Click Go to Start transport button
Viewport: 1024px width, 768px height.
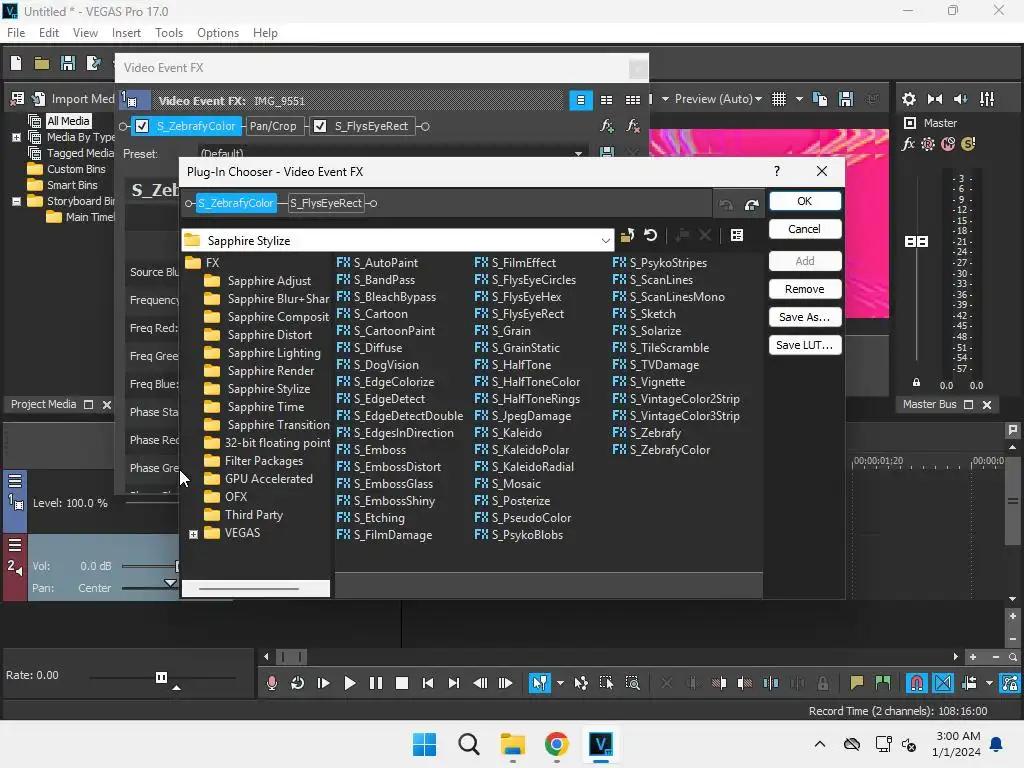(428, 683)
